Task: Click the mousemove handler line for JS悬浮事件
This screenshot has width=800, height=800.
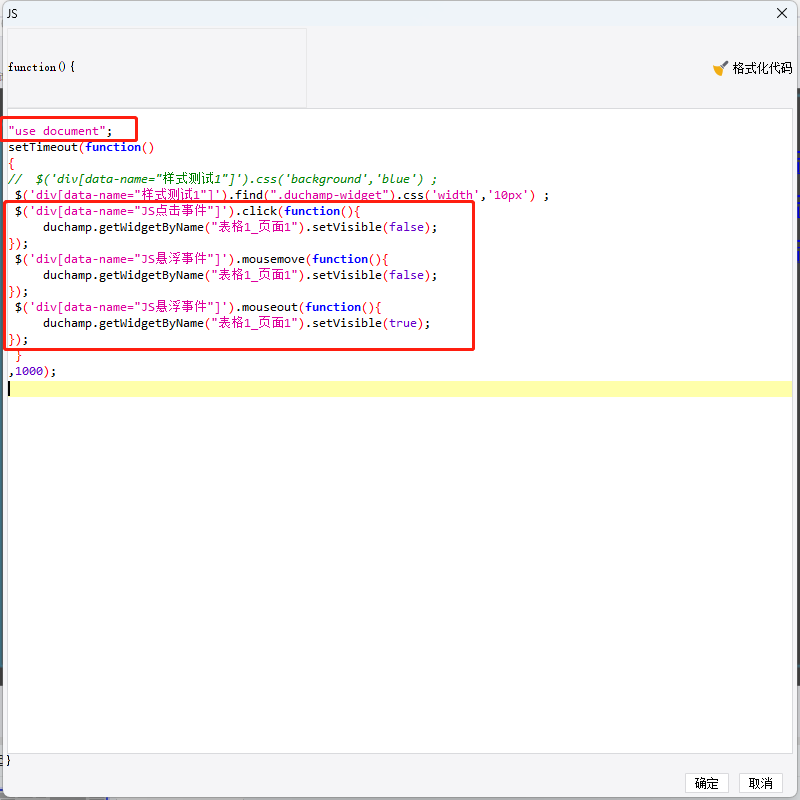Action: (201, 259)
